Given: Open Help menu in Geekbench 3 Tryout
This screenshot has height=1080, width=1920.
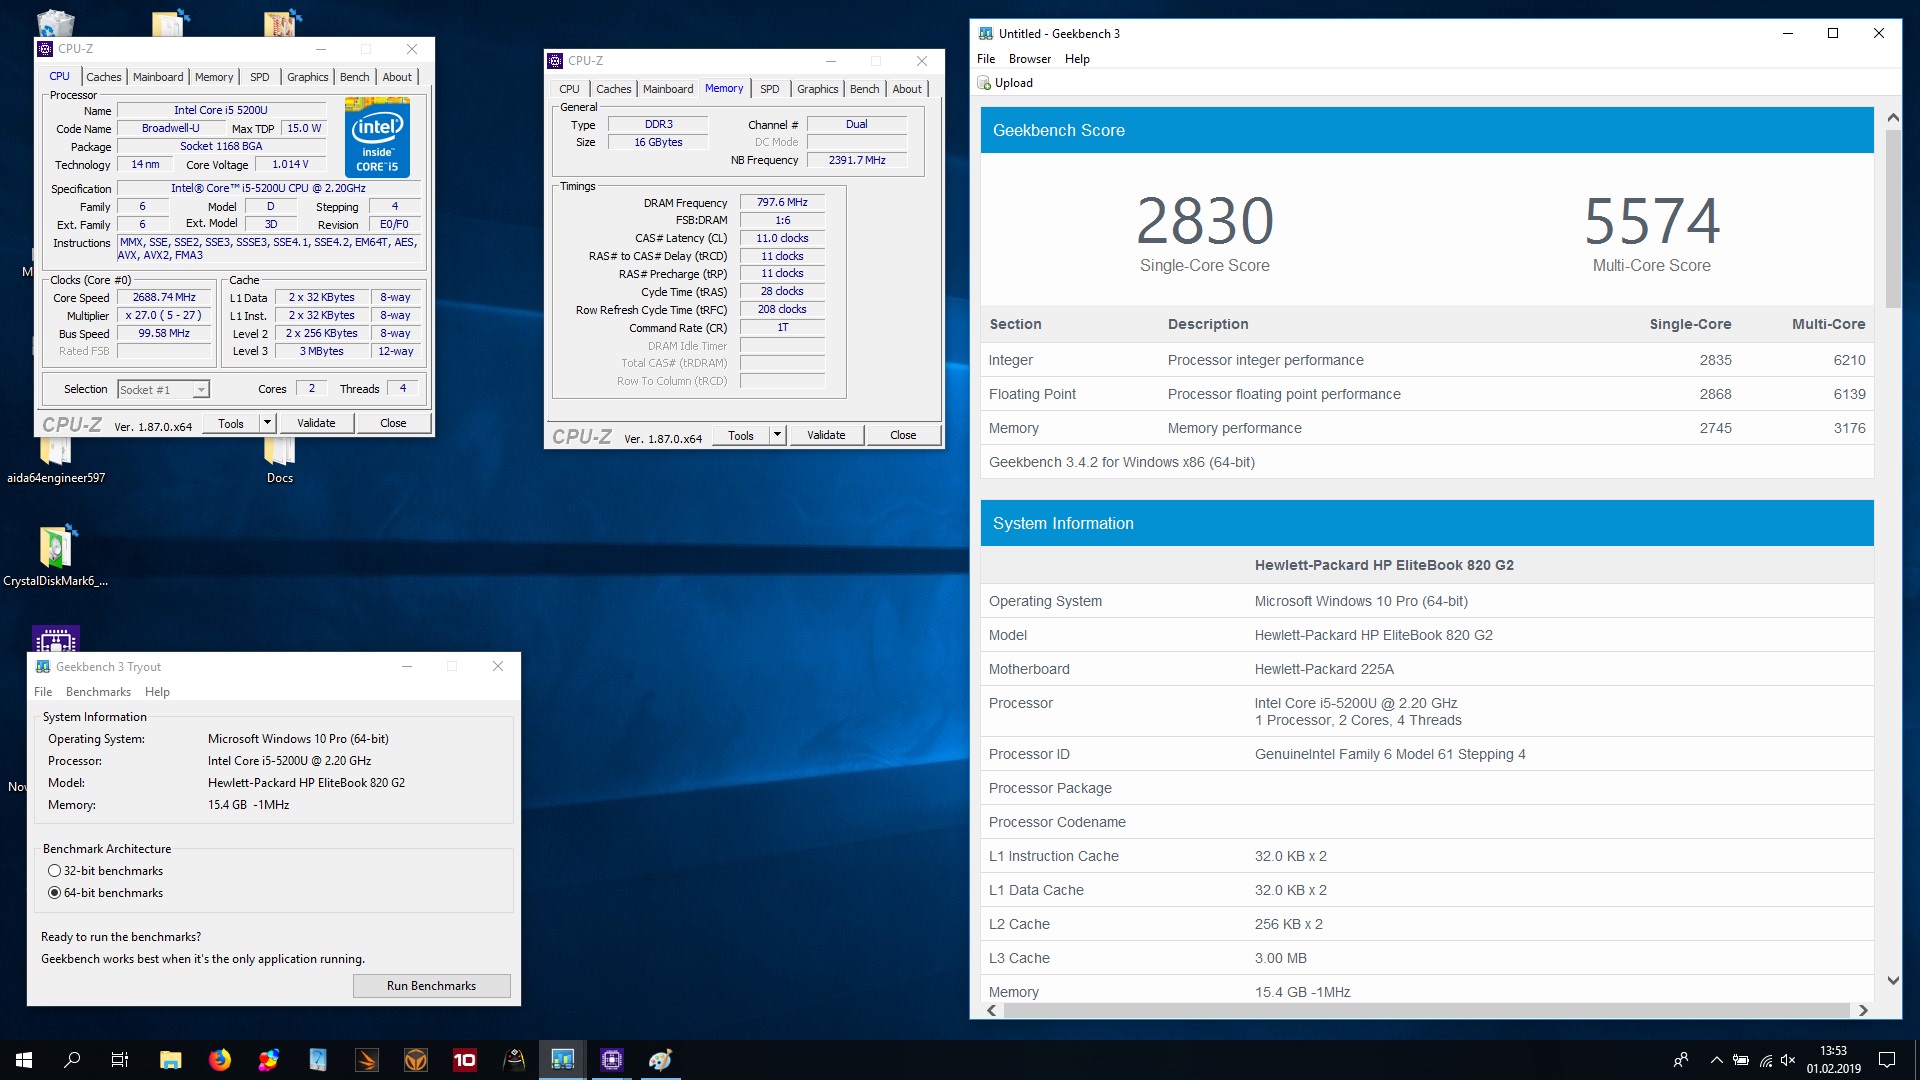Looking at the screenshot, I should 157,692.
